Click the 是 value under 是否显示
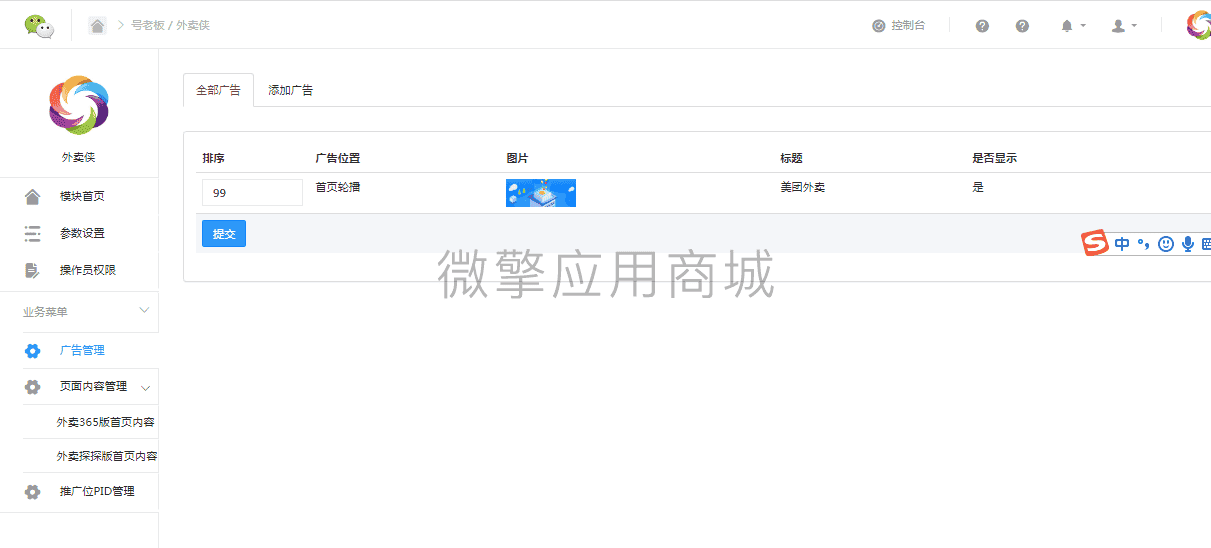 (x=978, y=187)
